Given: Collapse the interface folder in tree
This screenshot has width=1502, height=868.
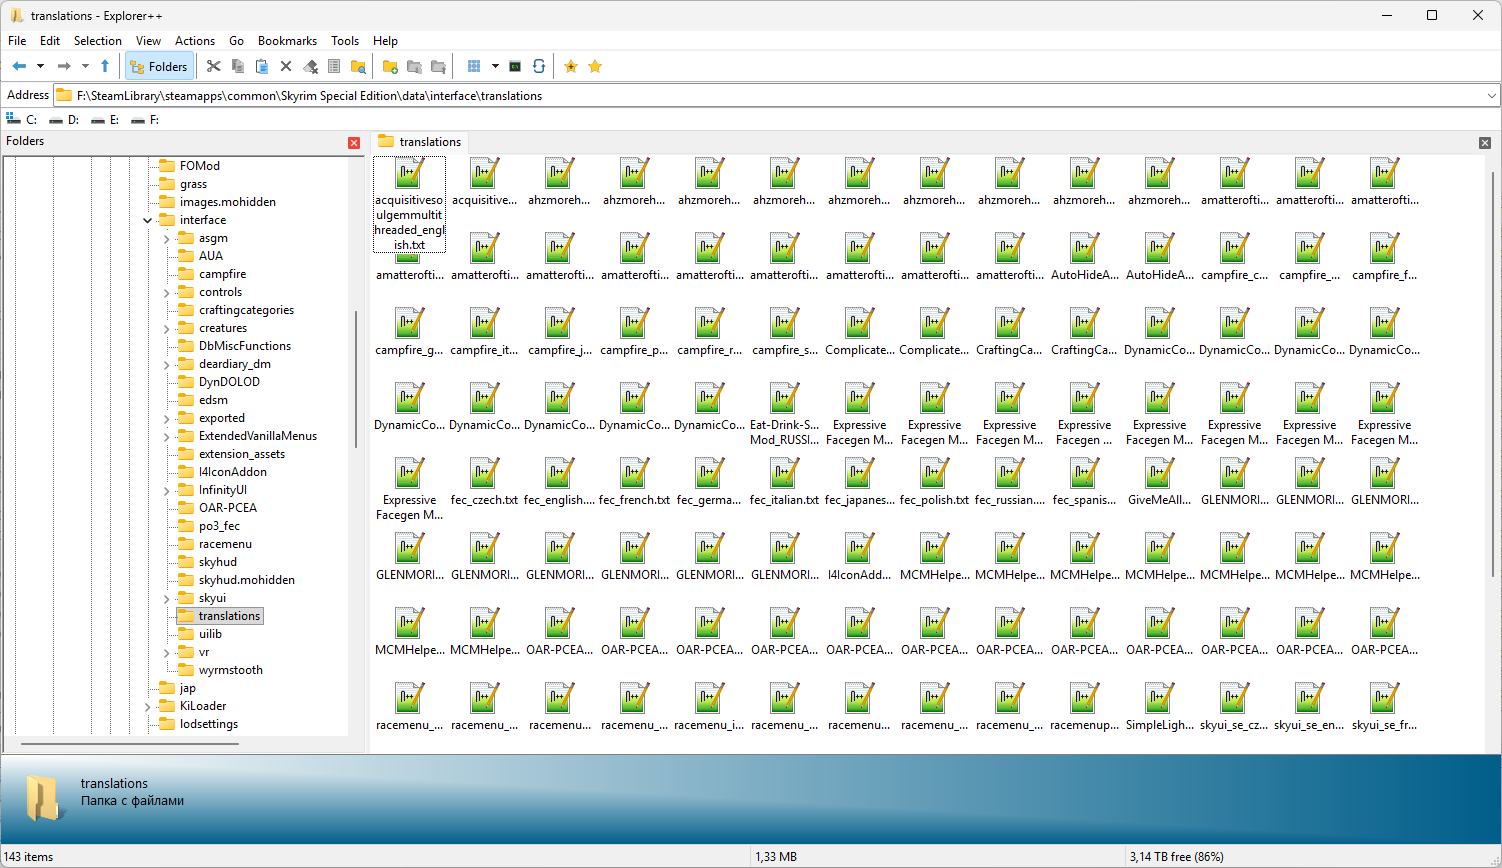Looking at the screenshot, I should (148, 220).
